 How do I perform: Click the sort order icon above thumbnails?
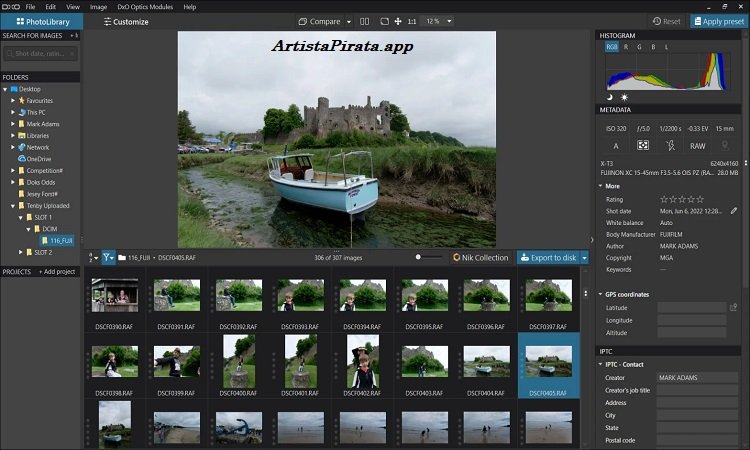(92, 258)
